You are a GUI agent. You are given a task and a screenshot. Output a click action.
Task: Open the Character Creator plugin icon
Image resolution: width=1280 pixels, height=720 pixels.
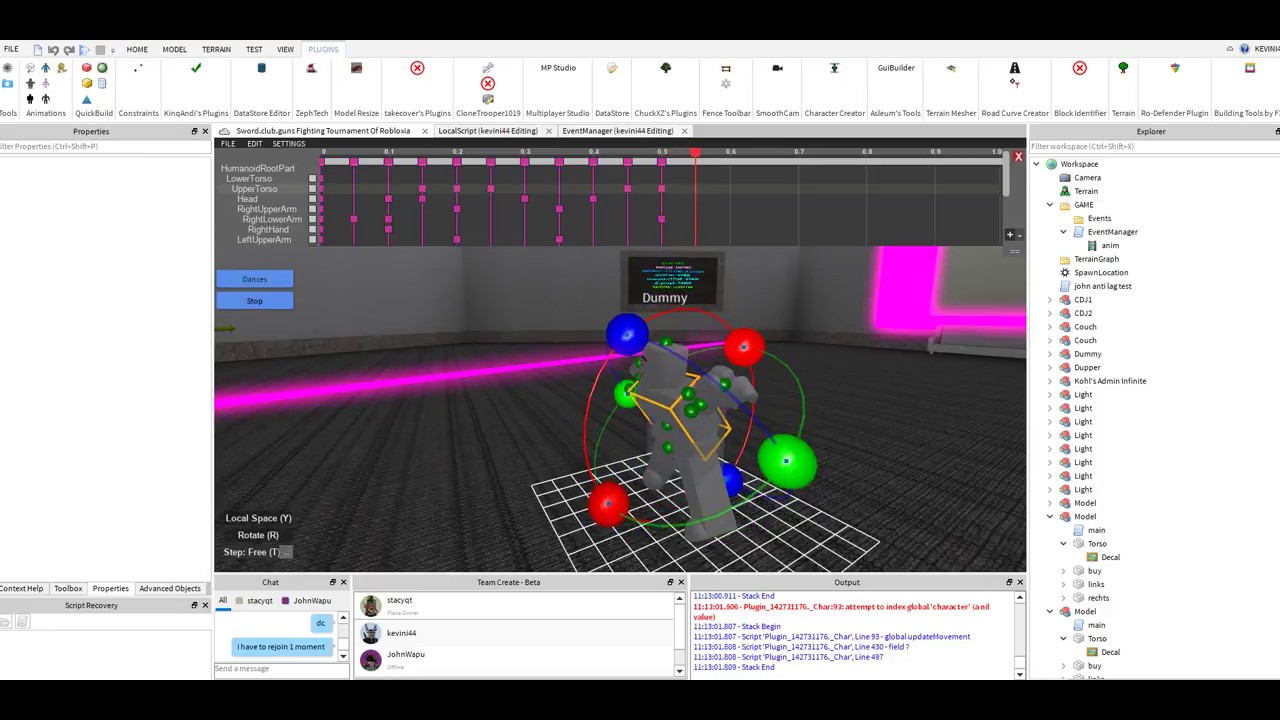pyautogui.click(x=834, y=68)
